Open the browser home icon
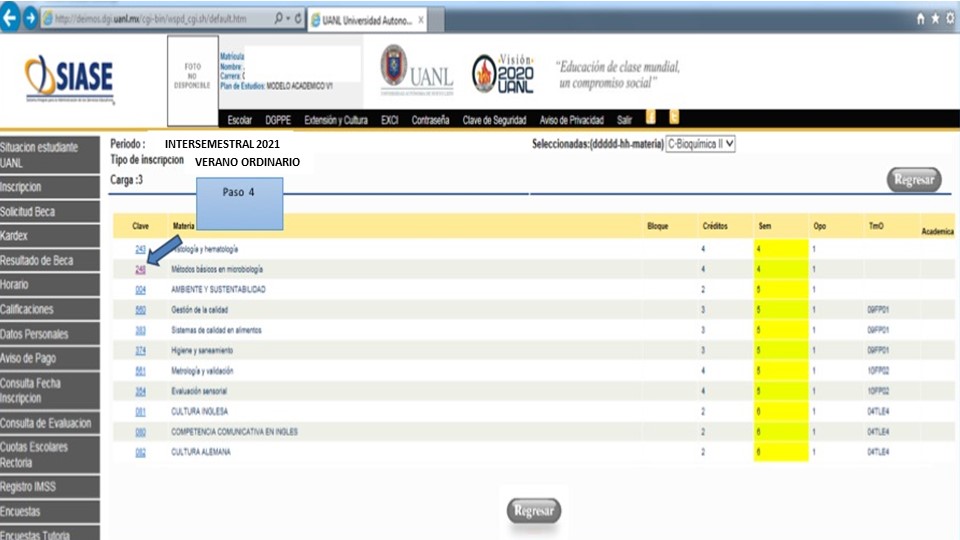This screenshot has width=960, height=540. pyautogui.click(x=921, y=18)
